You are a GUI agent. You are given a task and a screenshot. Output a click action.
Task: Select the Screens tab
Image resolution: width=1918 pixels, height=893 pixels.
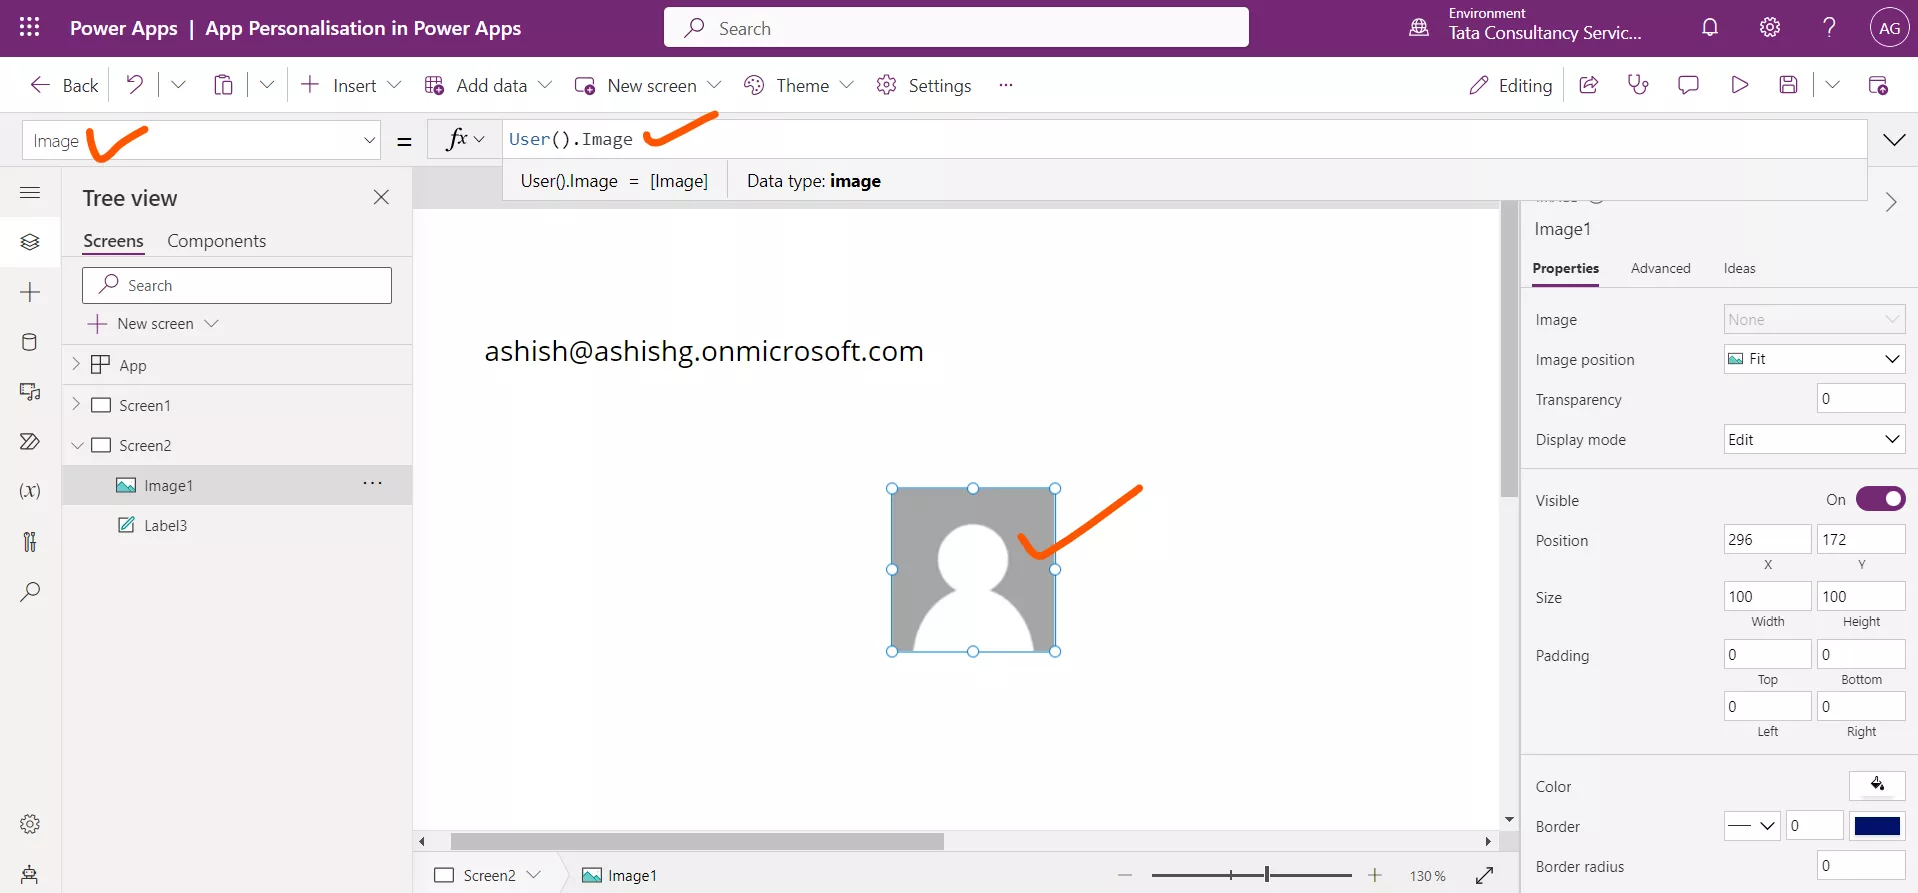click(x=113, y=241)
